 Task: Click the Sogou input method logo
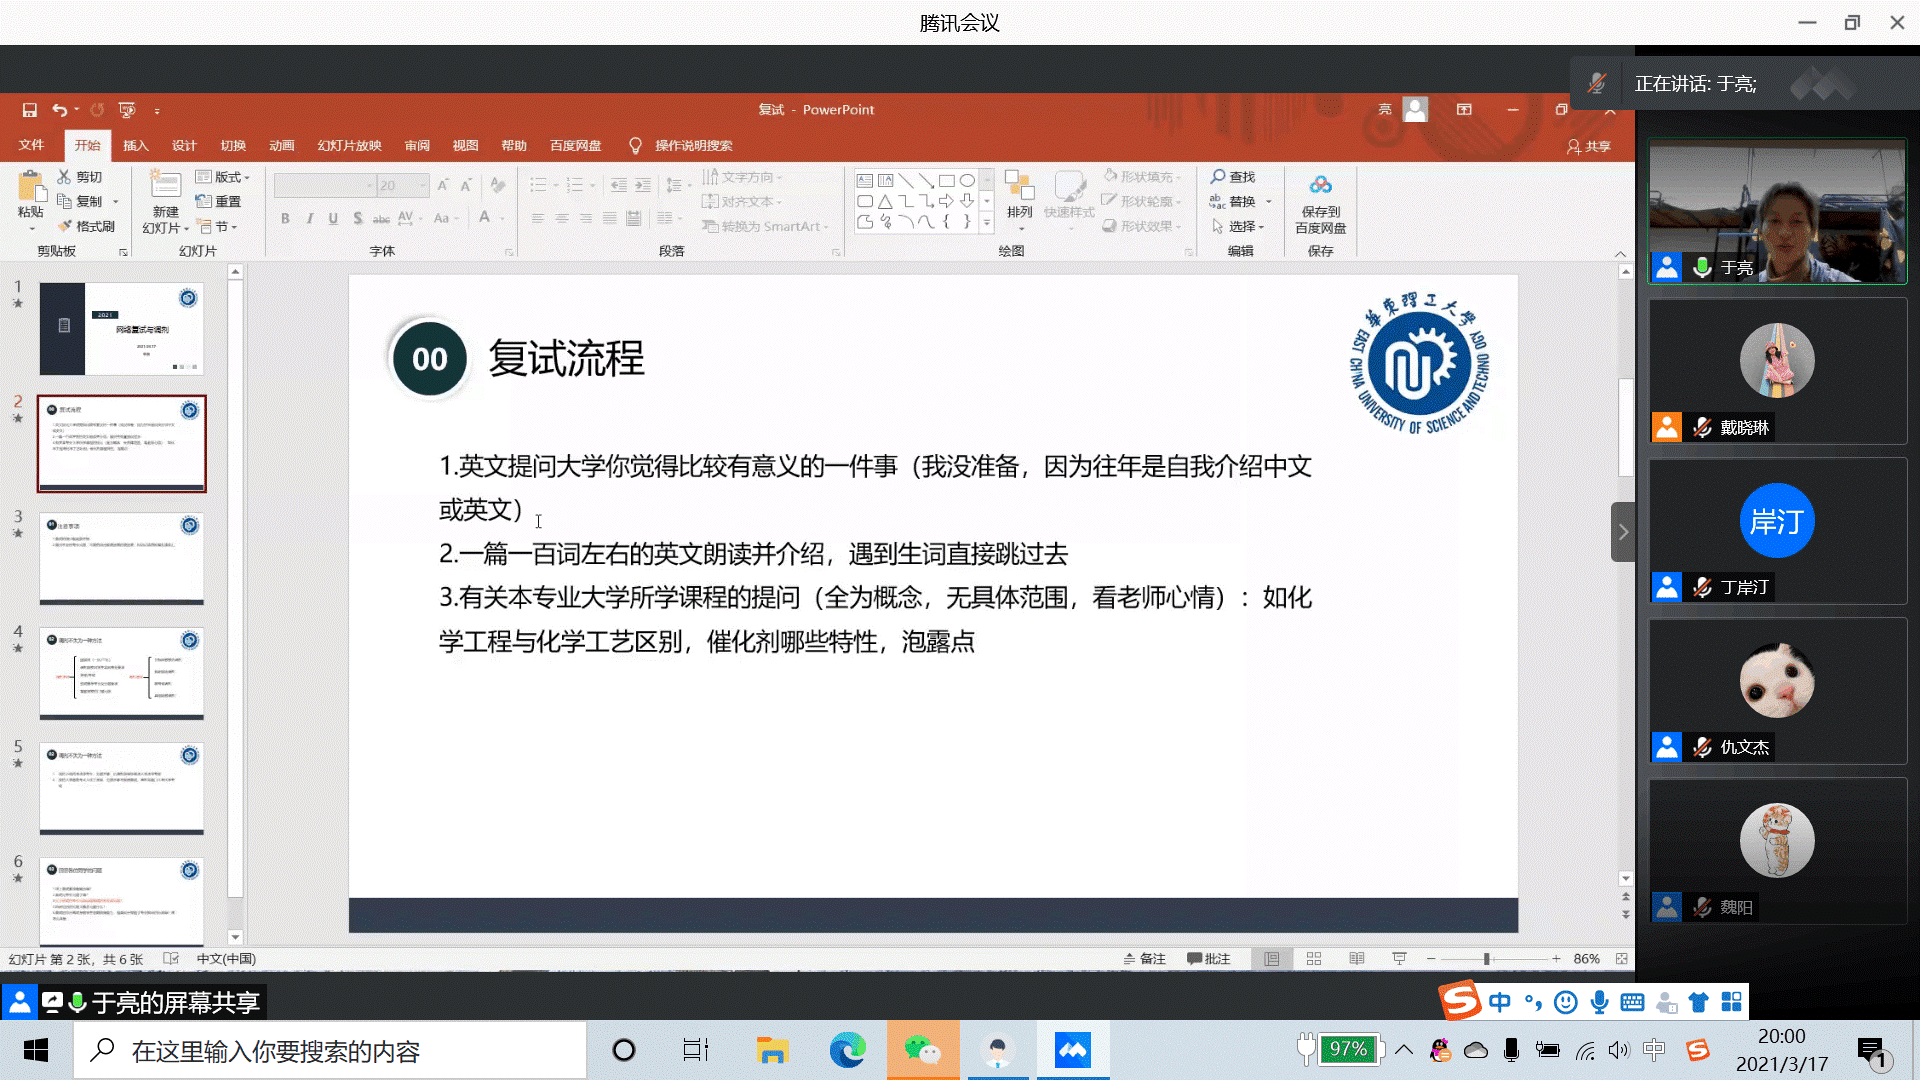[1459, 1001]
